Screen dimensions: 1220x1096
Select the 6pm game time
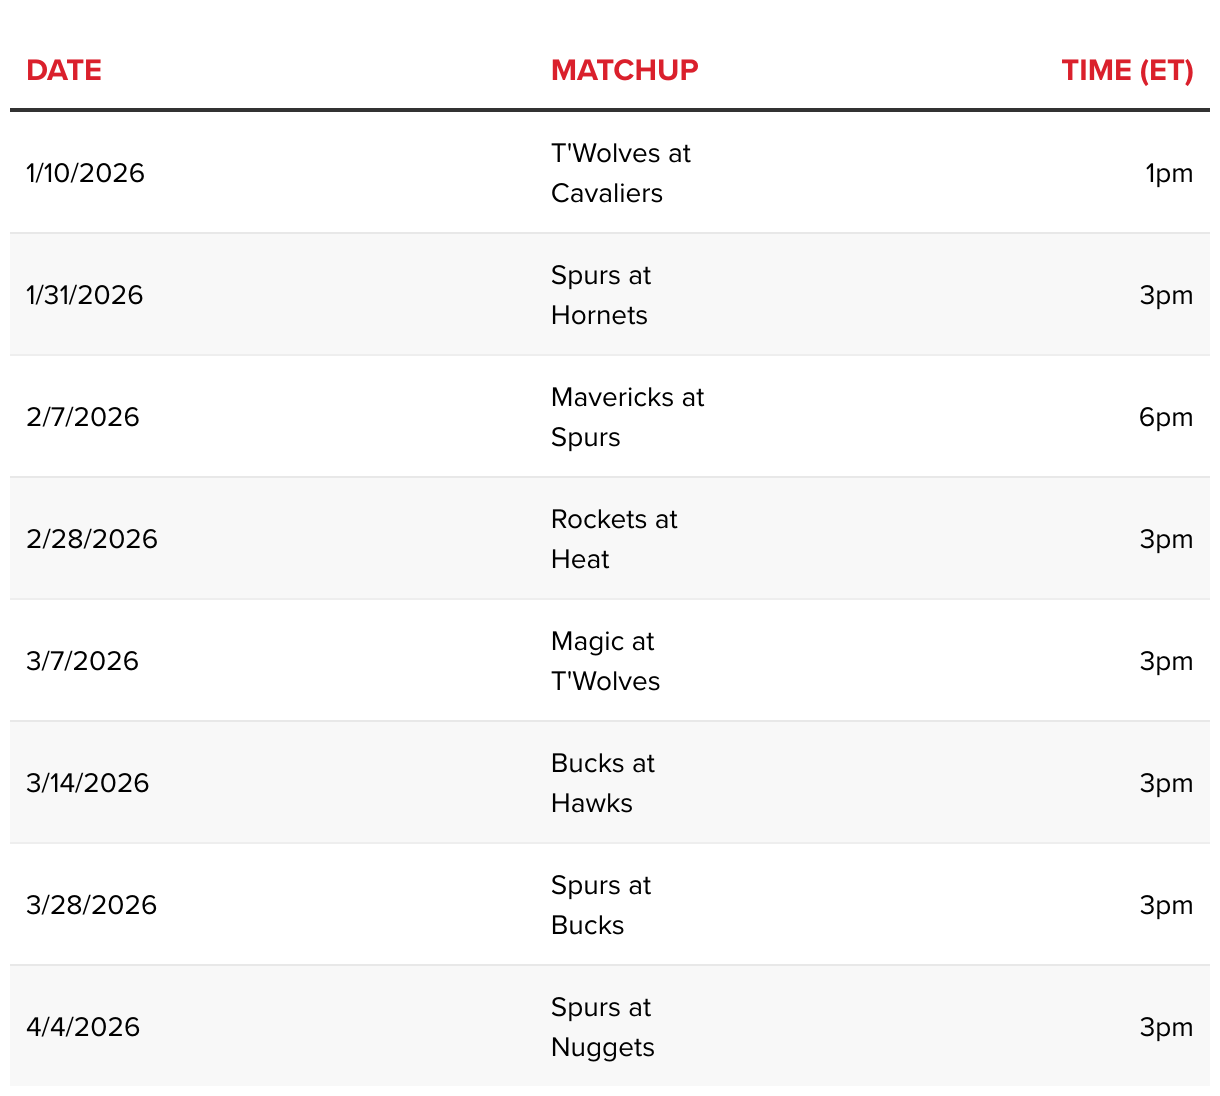[1166, 418]
